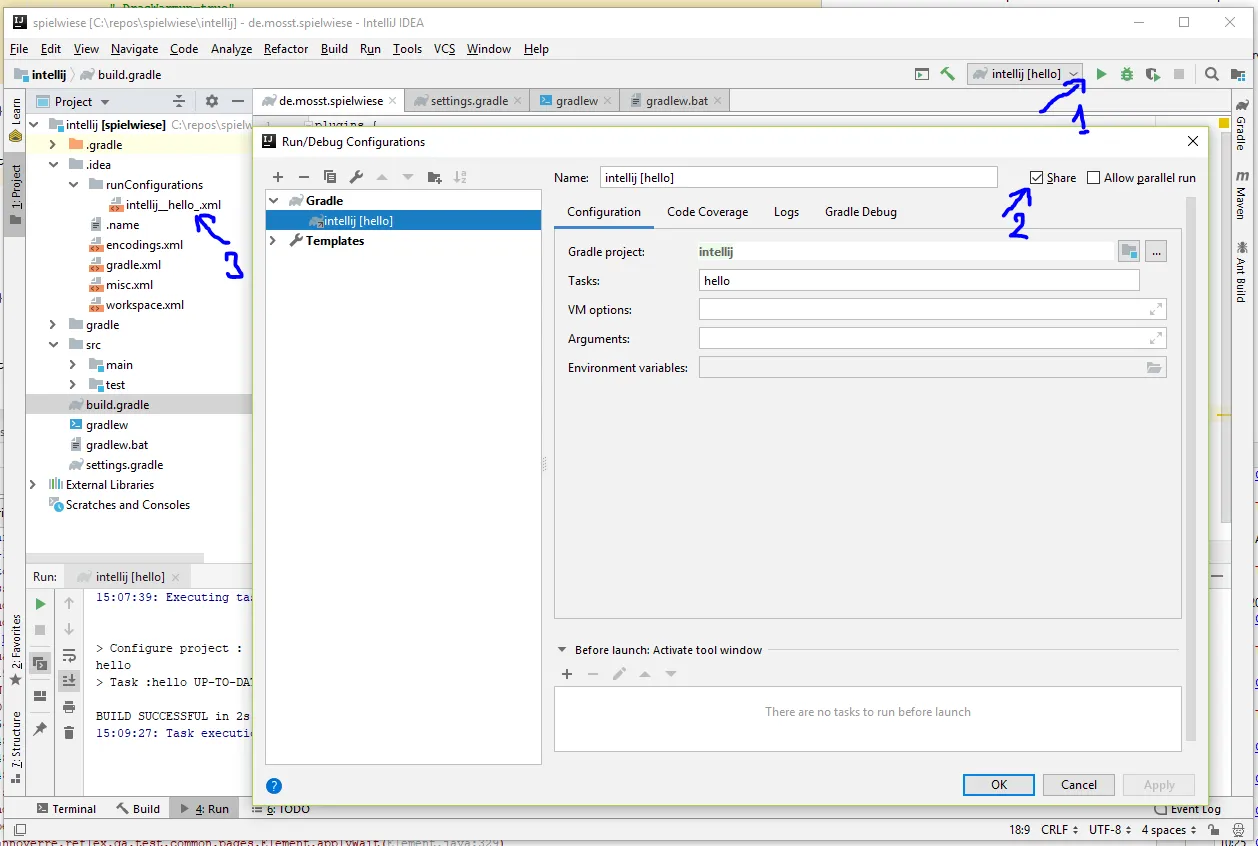1258x846 pixels.
Task: Click the Build project hammer icon in the main toolbar
Action: [947, 74]
